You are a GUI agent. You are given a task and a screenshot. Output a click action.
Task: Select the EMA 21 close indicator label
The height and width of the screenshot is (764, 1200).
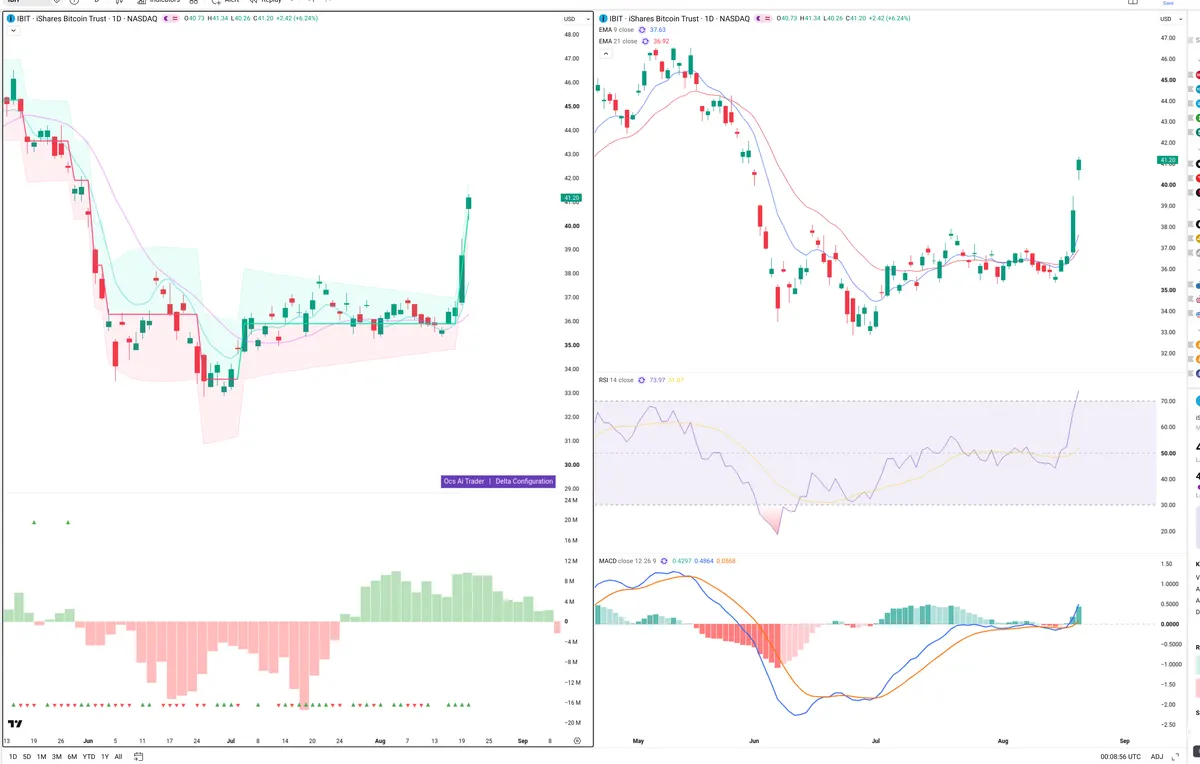click(618, 41)
